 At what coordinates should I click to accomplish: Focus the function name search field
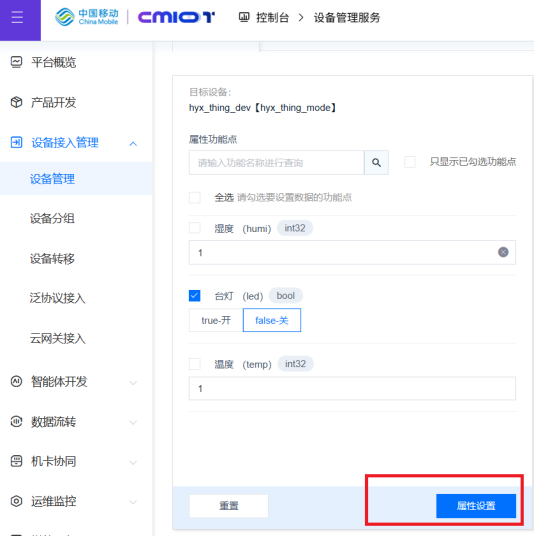click(x=276, y=163)
